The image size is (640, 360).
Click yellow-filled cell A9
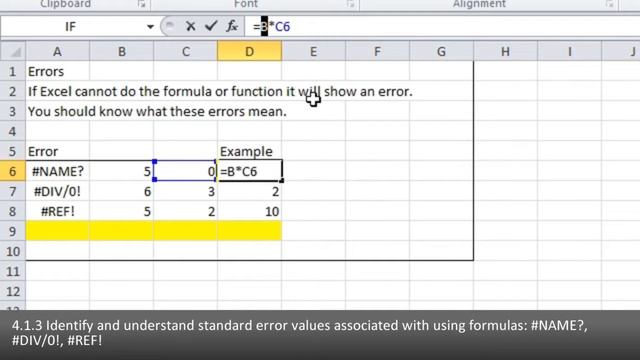coord(58,231)
